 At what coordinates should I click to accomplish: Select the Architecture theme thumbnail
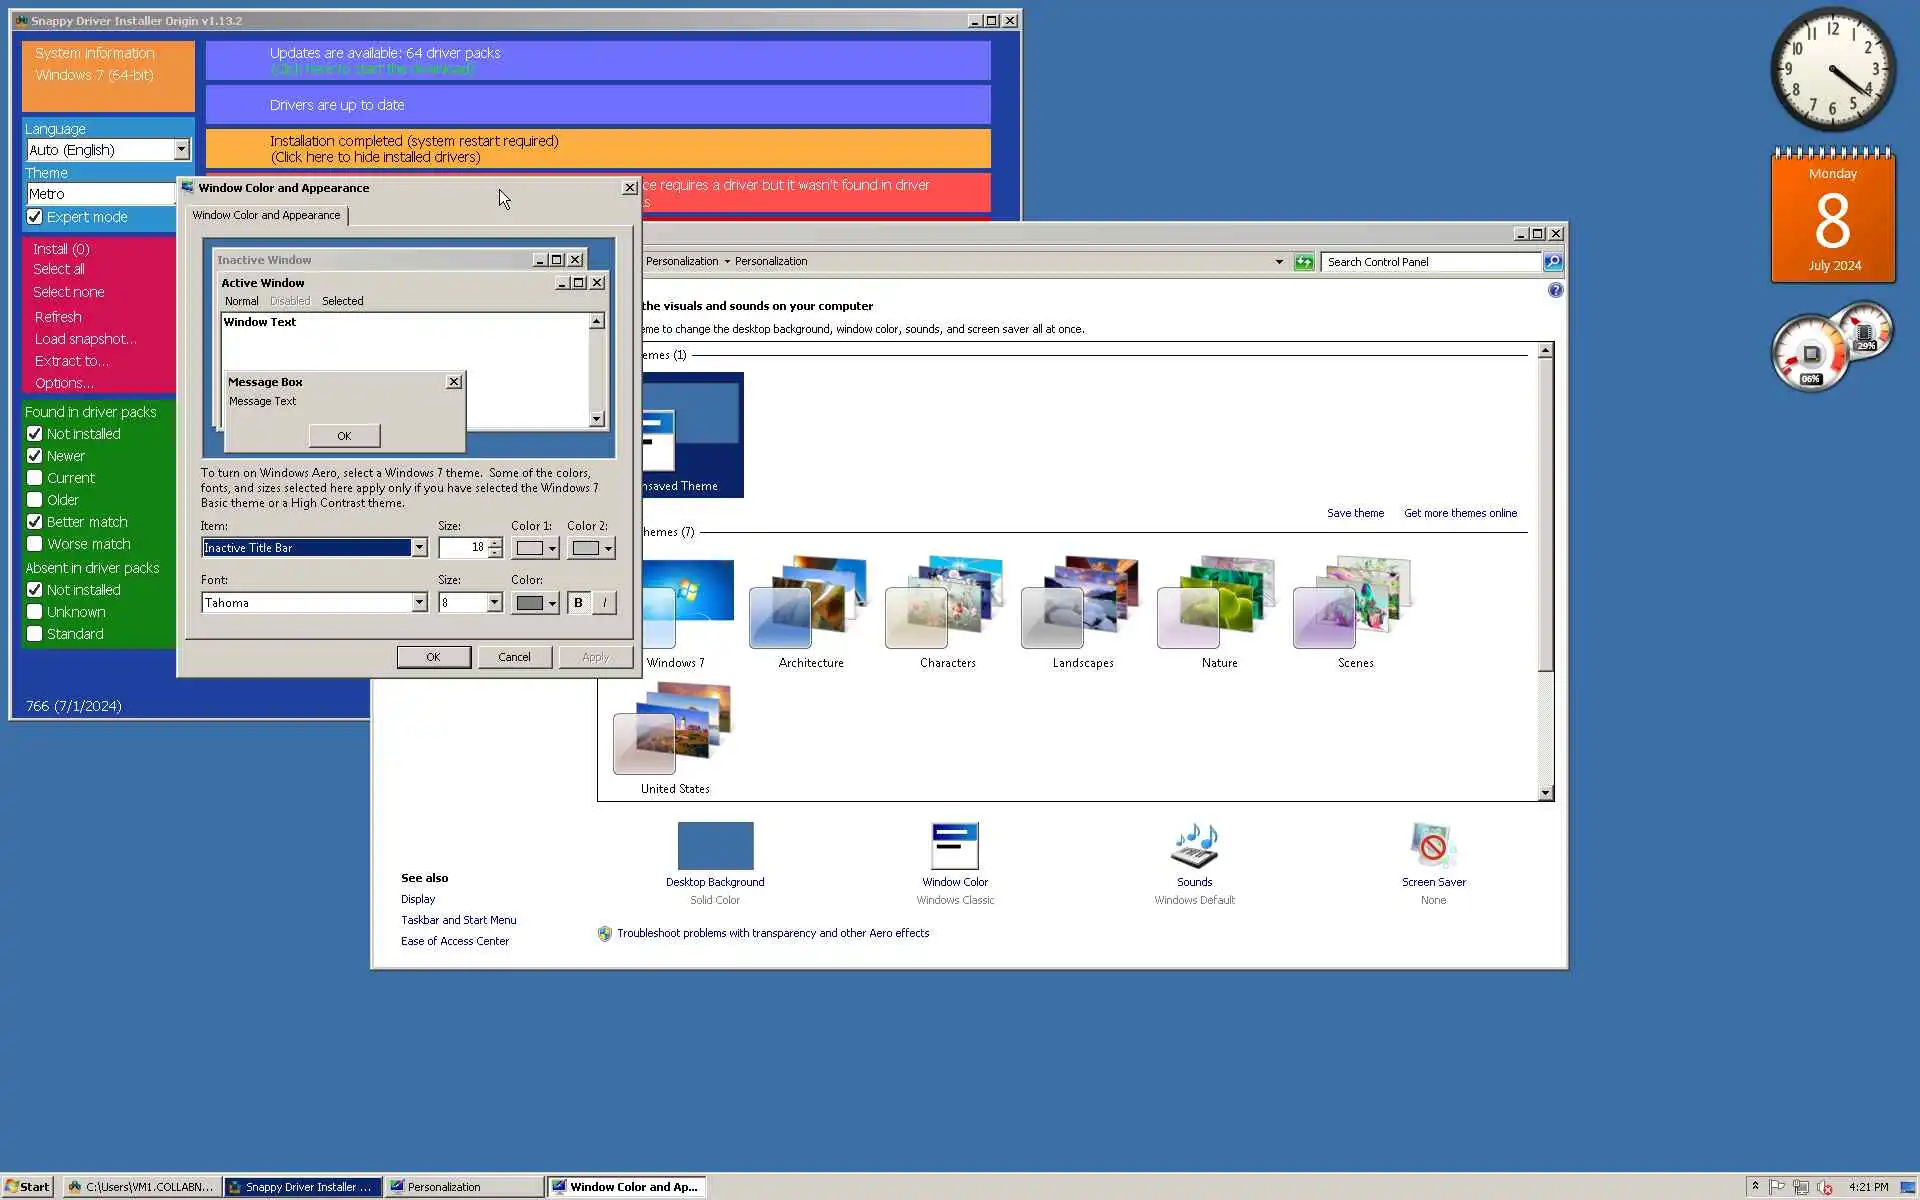click(x=810, y=603)
